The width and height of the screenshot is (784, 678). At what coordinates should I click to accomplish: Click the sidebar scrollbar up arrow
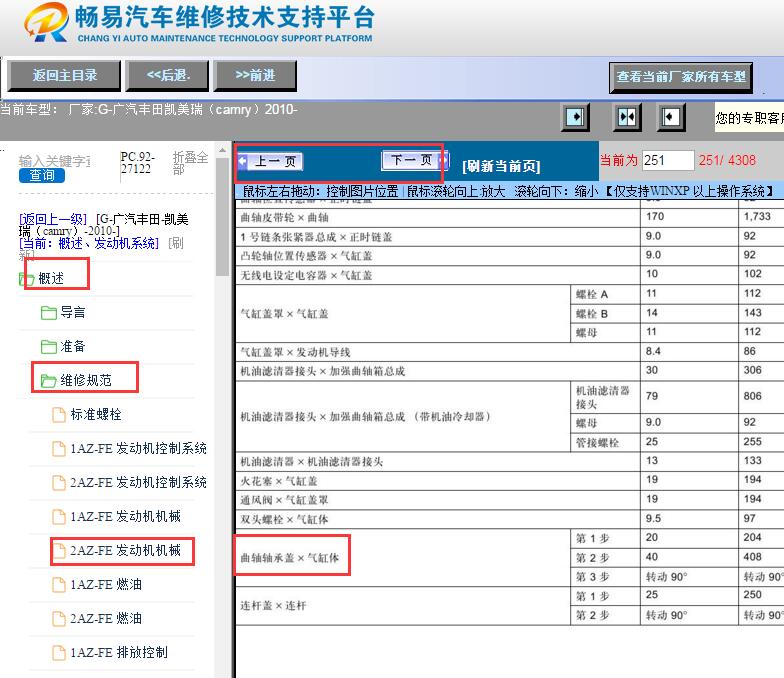[222, 150]
